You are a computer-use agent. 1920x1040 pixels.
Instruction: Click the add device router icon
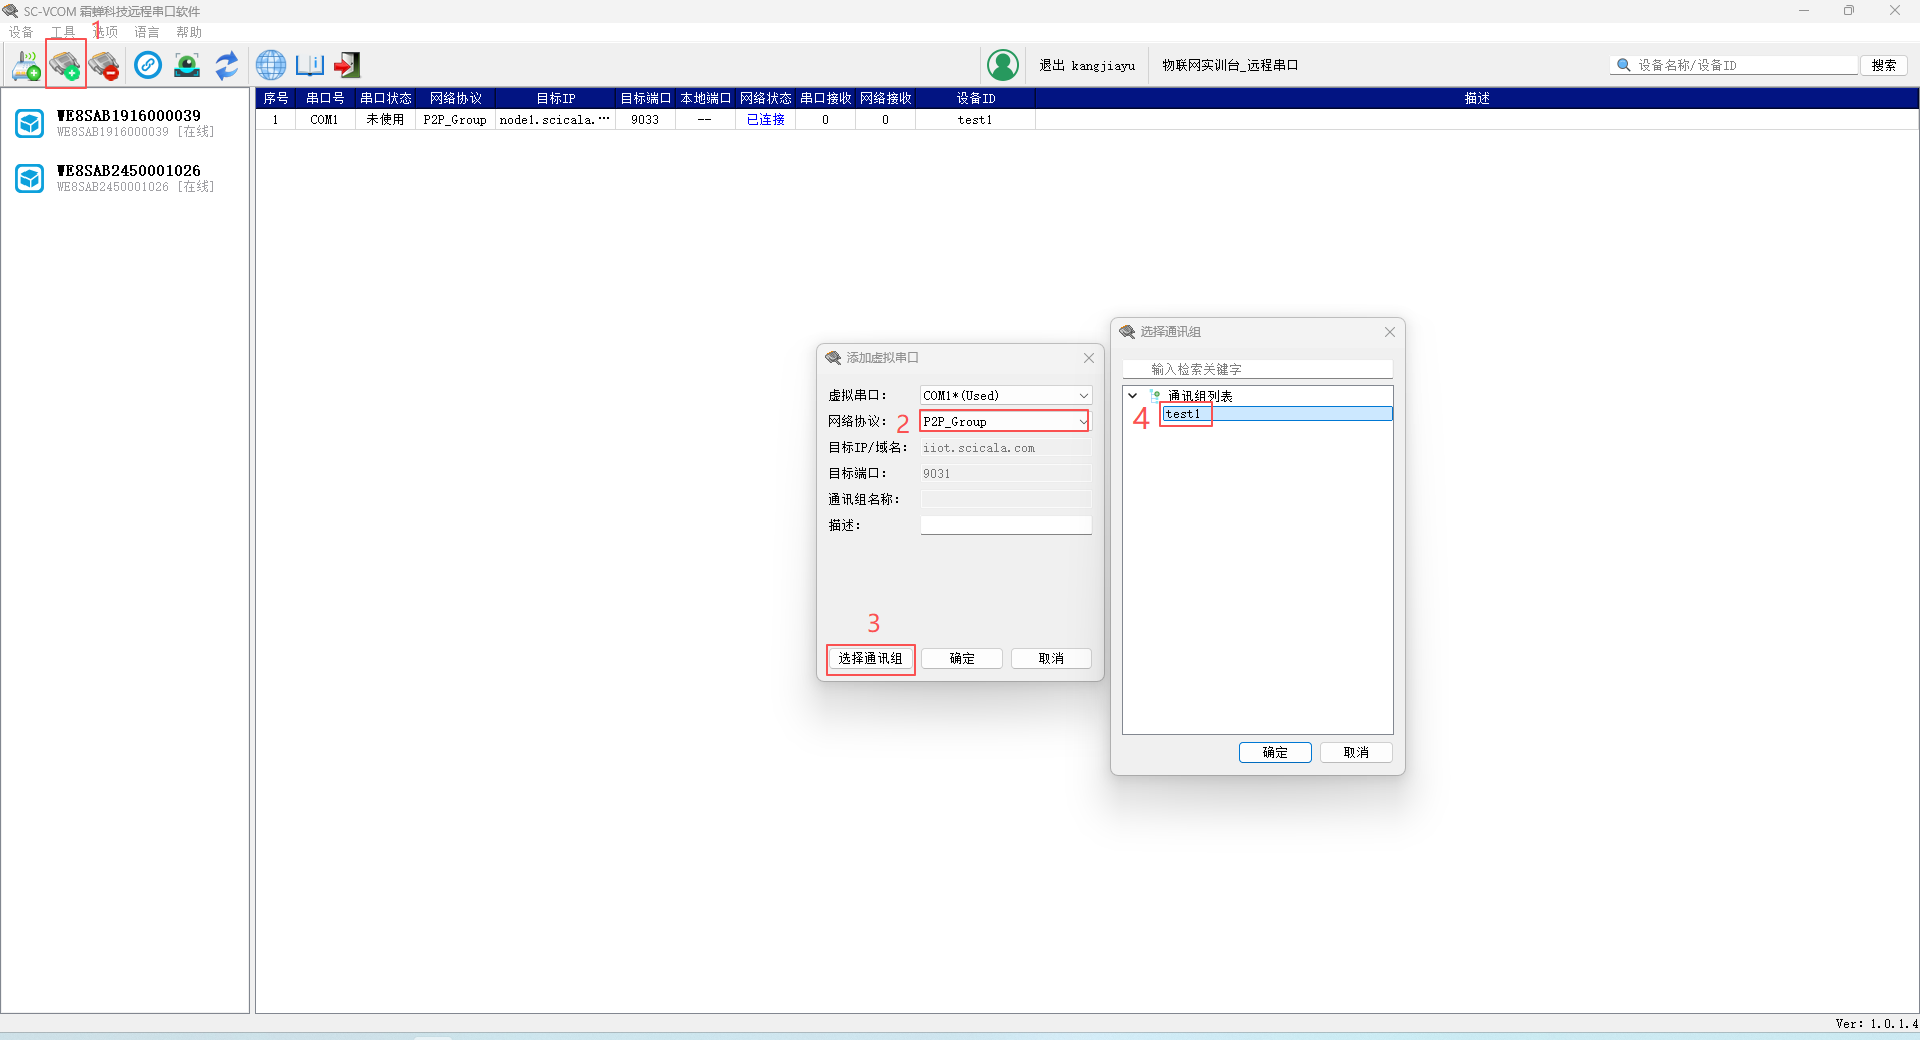coord(26,66)
